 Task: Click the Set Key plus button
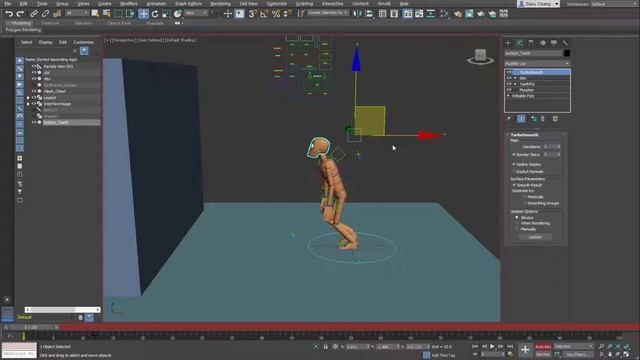525,350
